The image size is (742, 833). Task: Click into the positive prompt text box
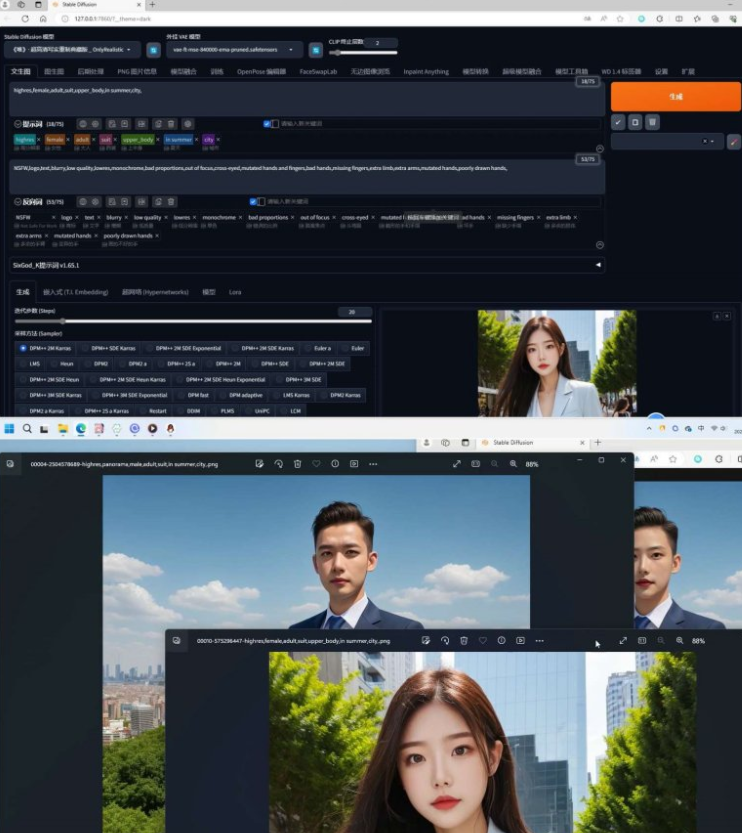click(307, 99)
